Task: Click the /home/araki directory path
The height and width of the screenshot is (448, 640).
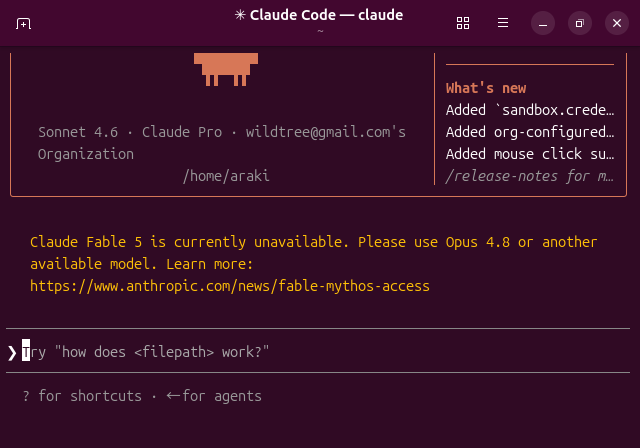Action: click(x=226, y=176)
